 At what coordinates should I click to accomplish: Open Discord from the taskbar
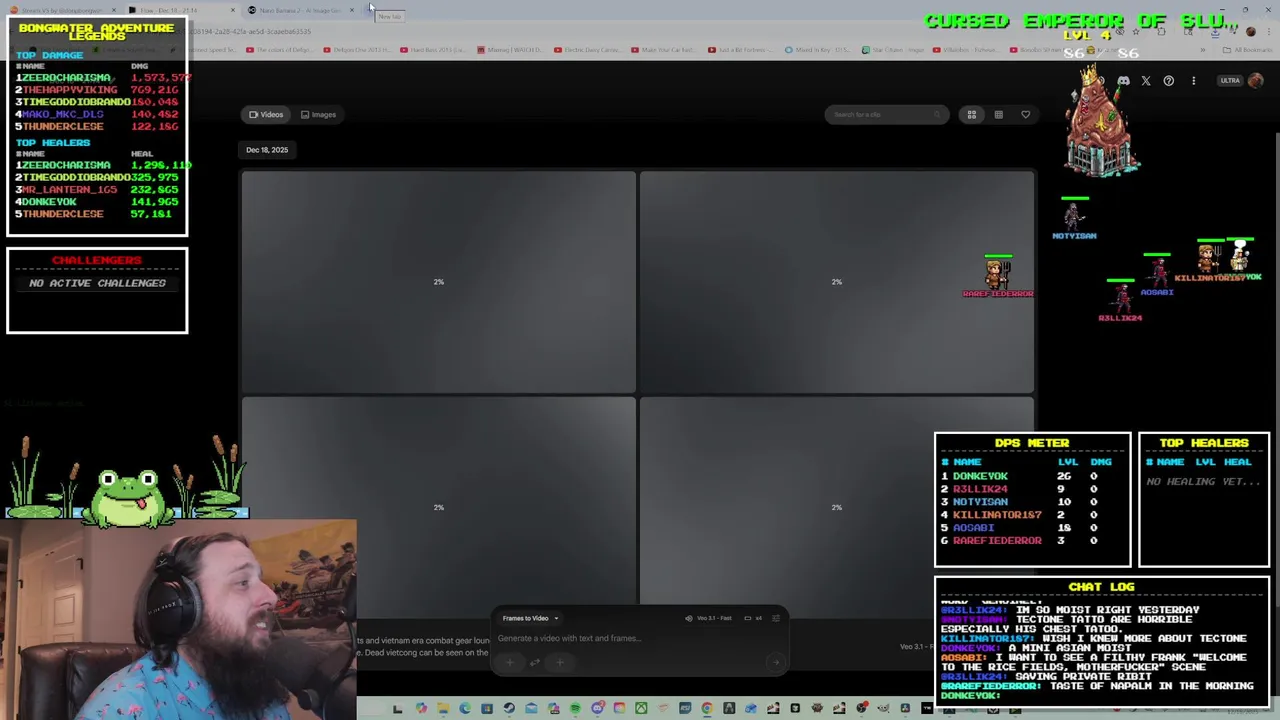[x=597, y=709]
